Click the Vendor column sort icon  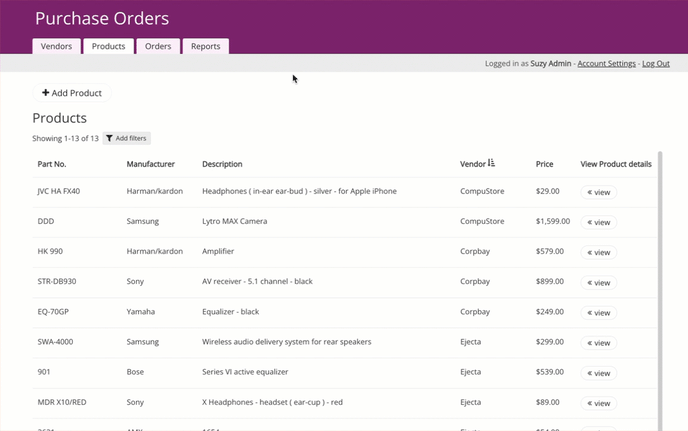click(x=491, y=163)
